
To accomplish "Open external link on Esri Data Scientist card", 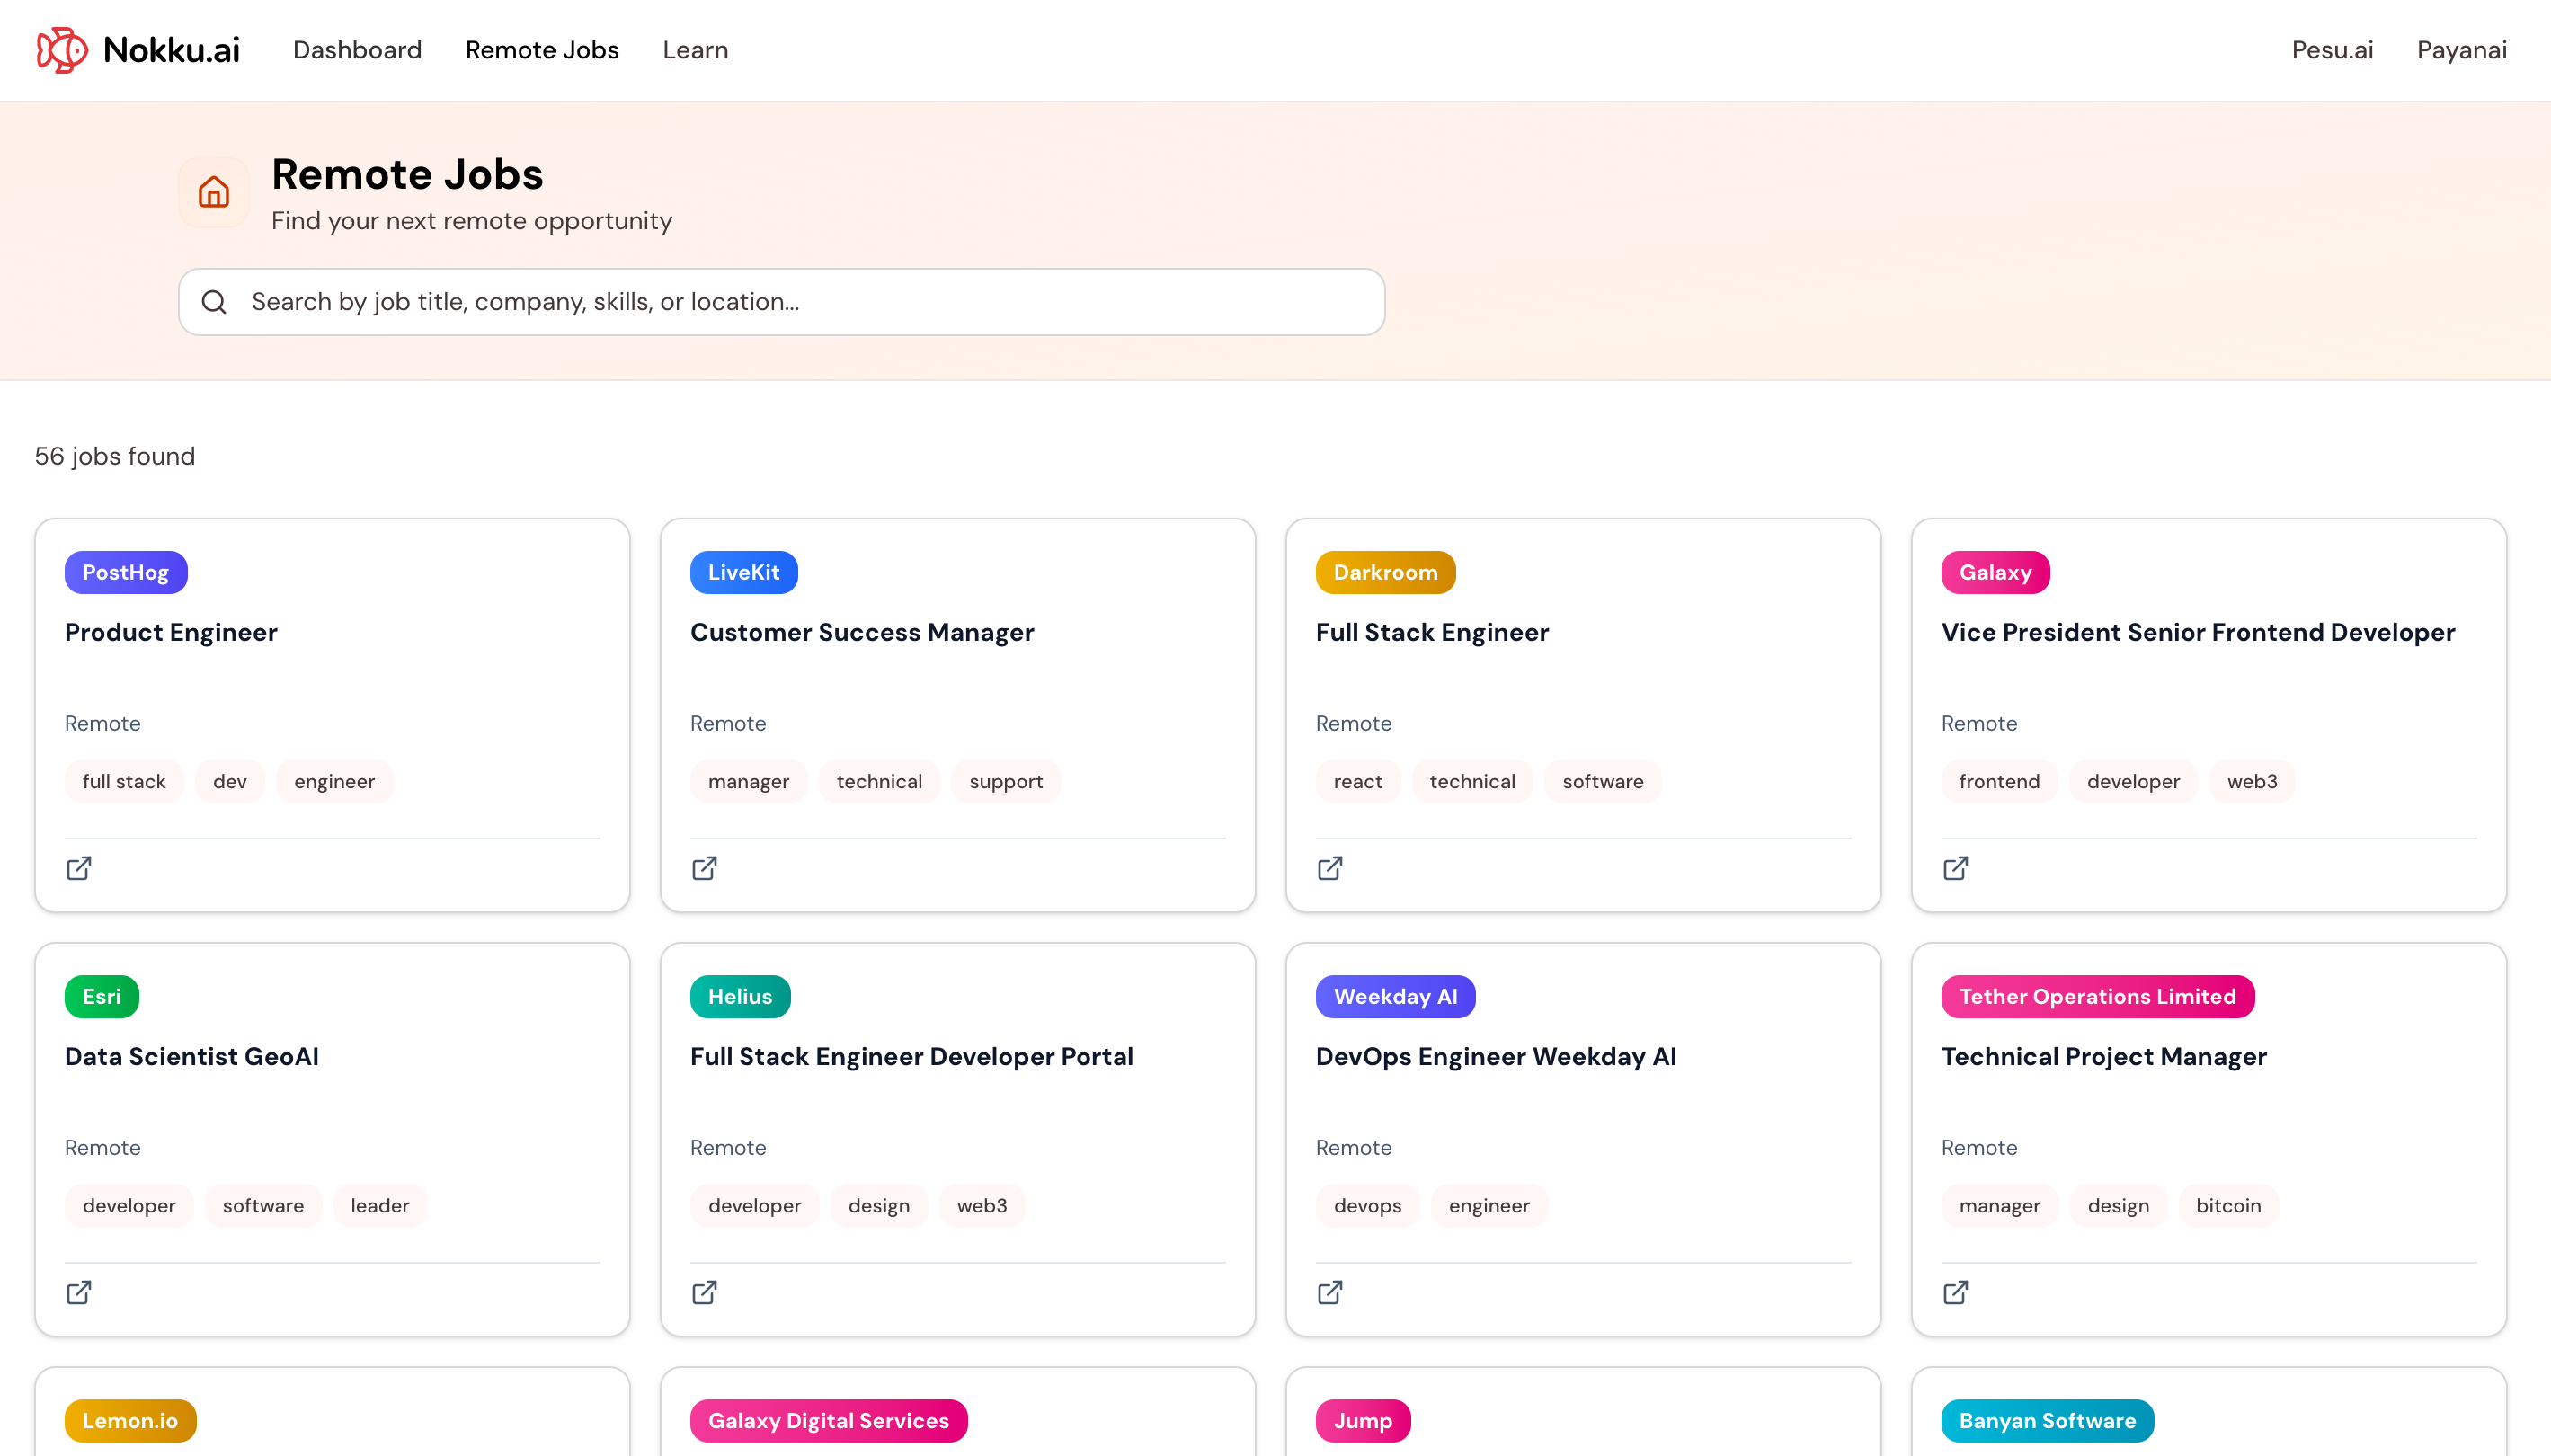I will (x=79, y=1292).
